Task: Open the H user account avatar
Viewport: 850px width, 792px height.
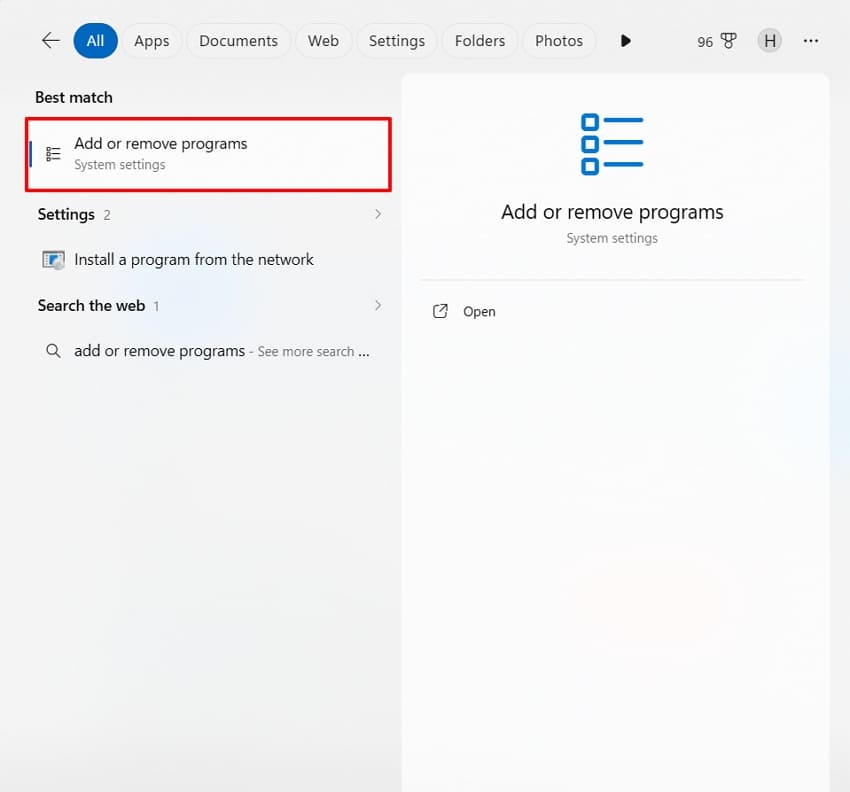Action: [770, 41]
